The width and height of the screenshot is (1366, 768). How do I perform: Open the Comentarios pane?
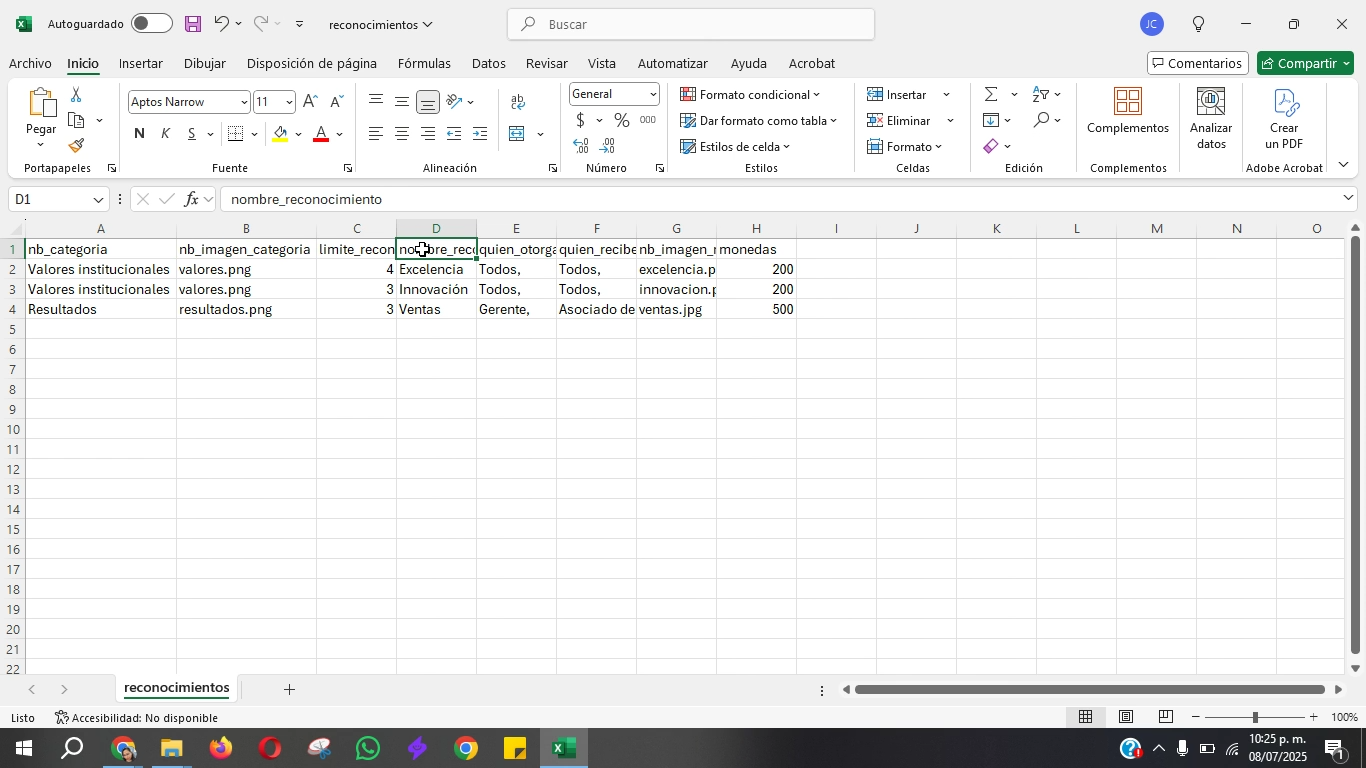(x=1197, y=63)
